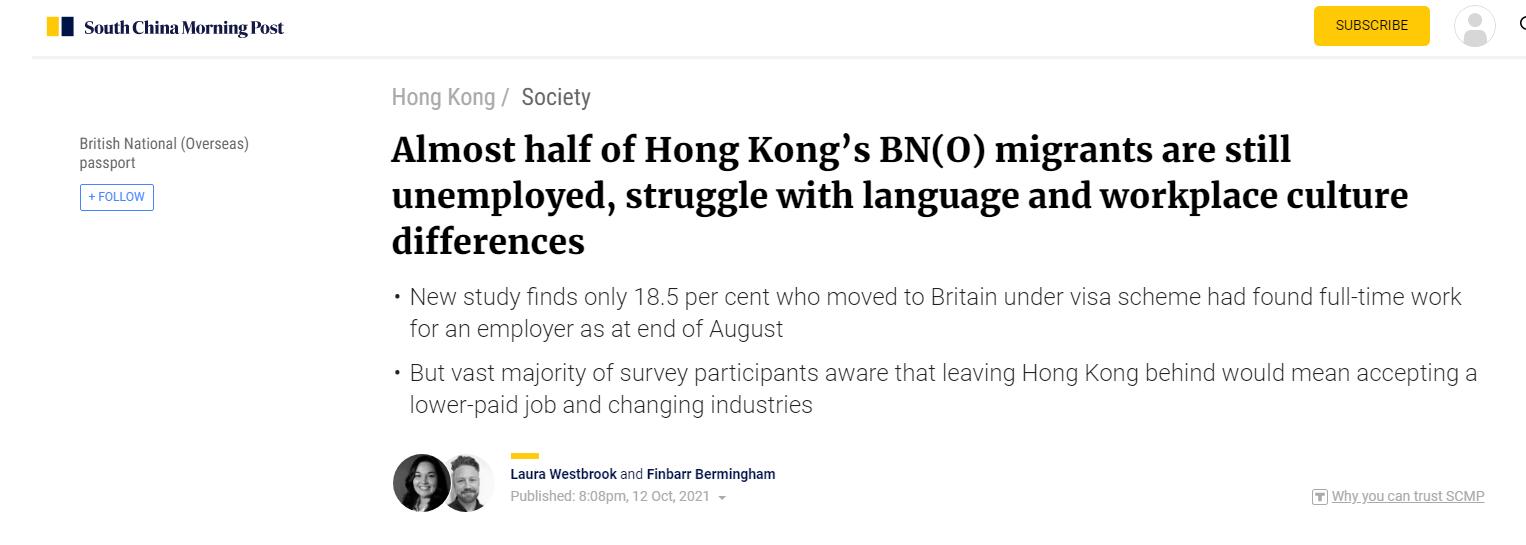The height and width of the screenshot is (545, 1526).
Task: Open Laura Westbrook's author photo
Action: [x=420, y=483]
